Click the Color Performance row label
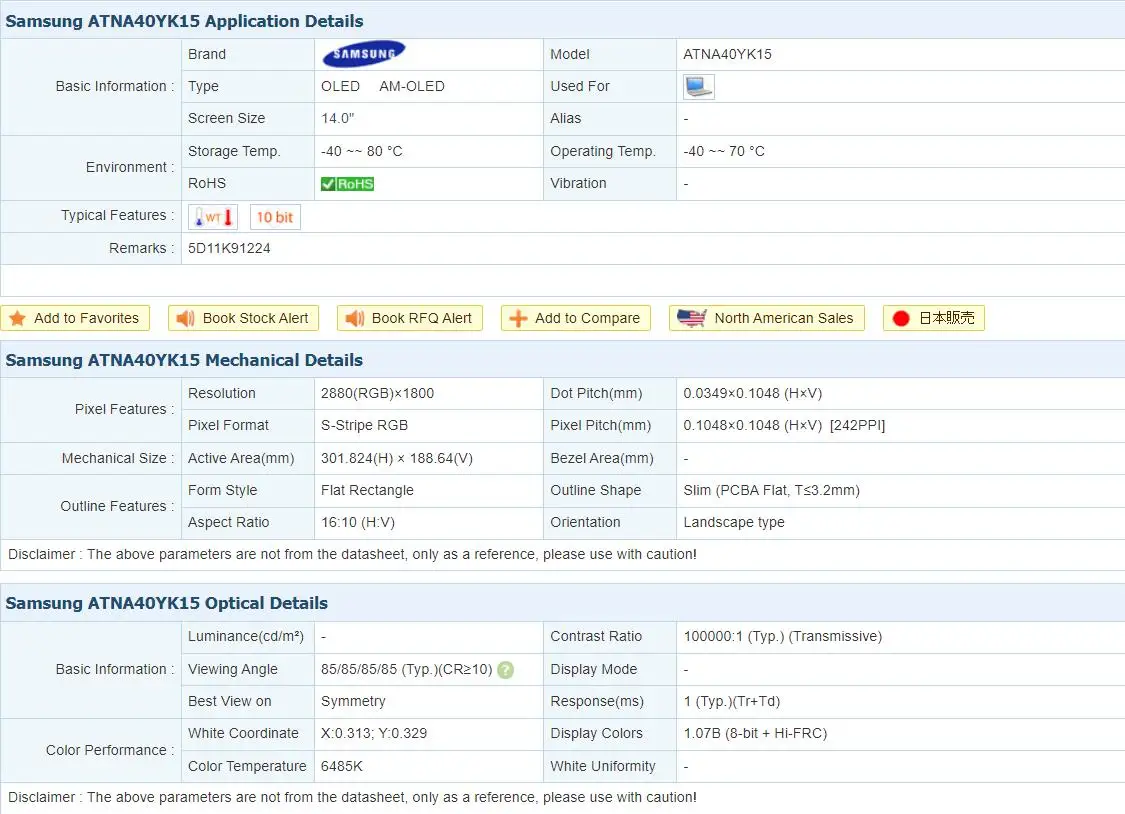The width and height of the screenshot is (1125, 814). [x=110, y=750]
